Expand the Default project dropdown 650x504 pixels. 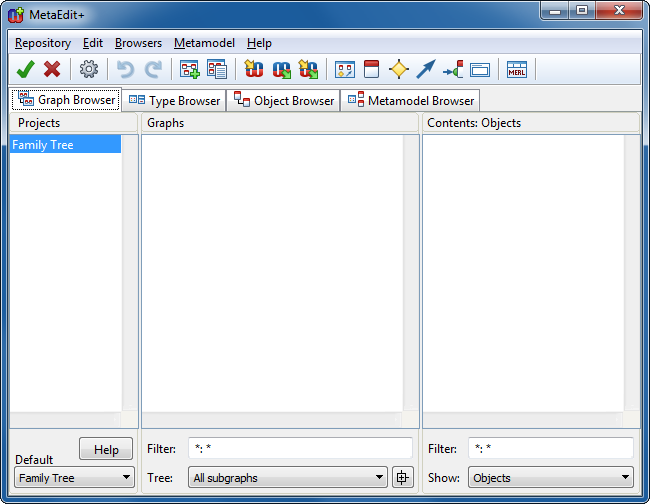click(x=75, y=478)
